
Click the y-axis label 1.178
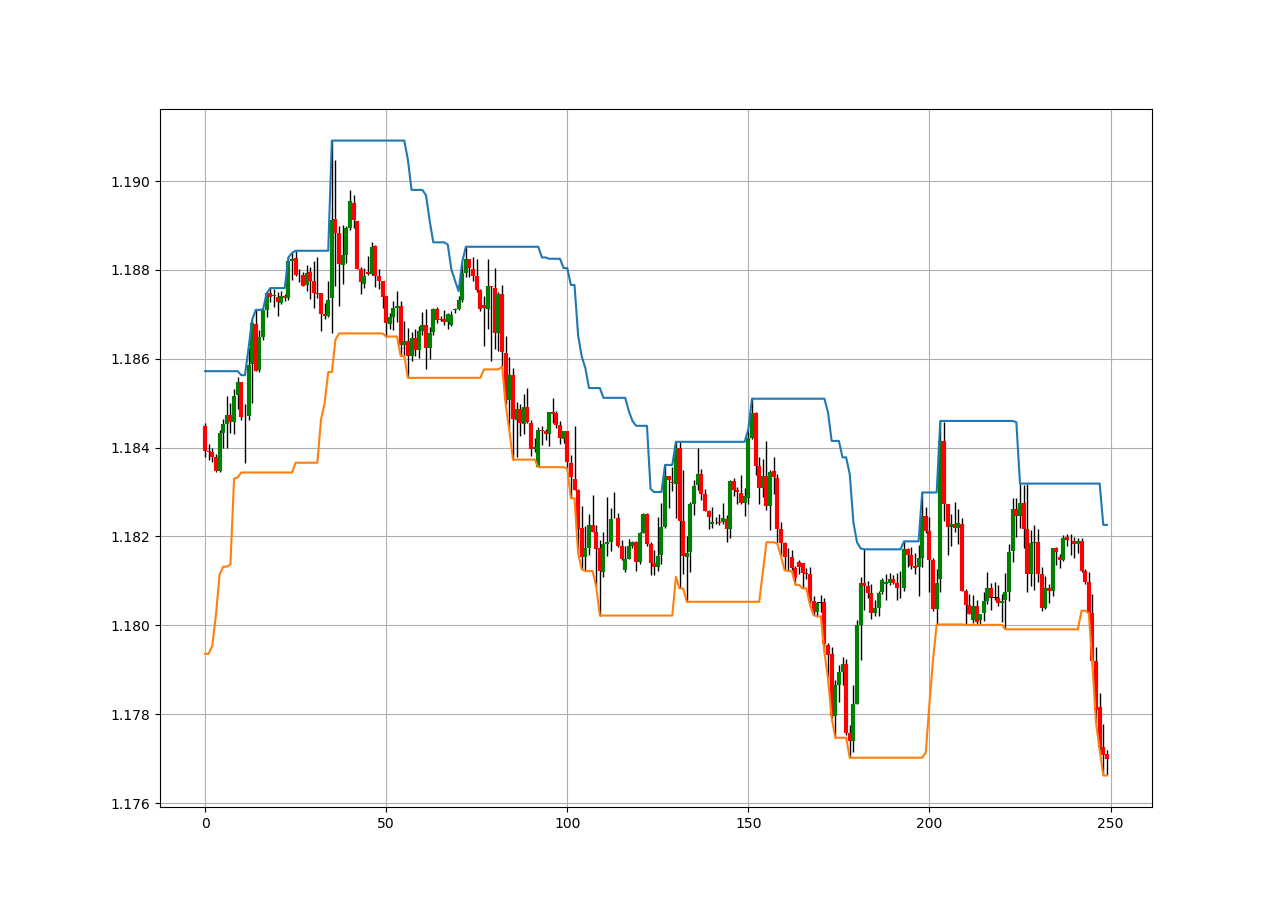(x=132, y=715)
